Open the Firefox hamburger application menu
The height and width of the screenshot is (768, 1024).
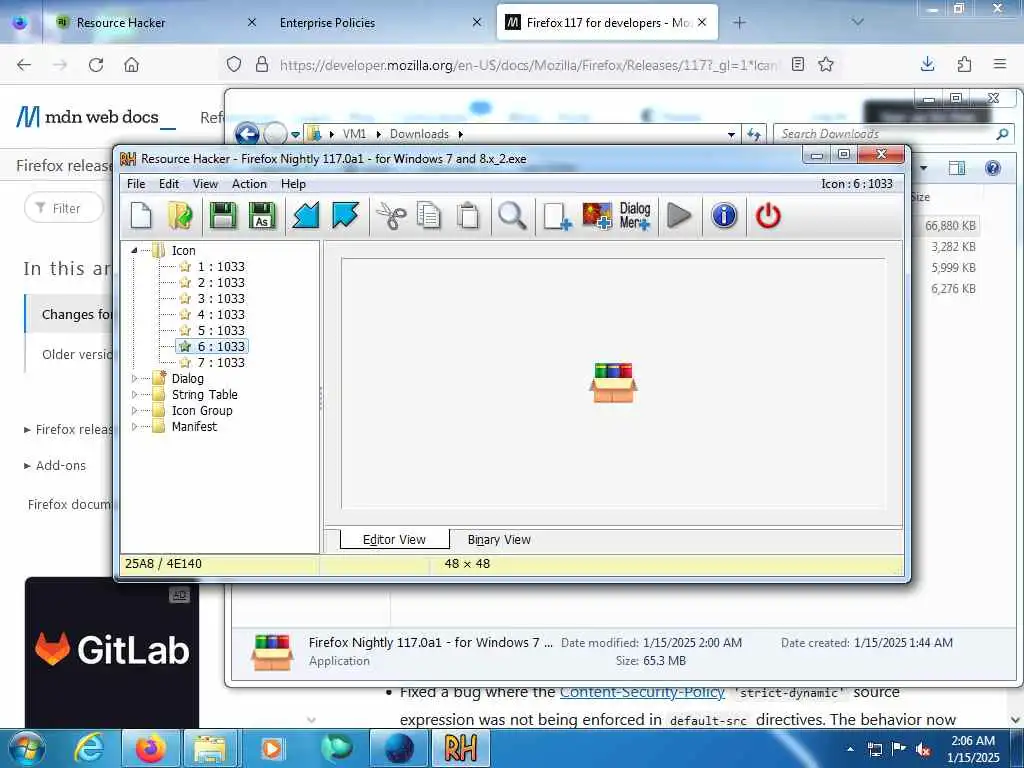[x=1000, y=64]
